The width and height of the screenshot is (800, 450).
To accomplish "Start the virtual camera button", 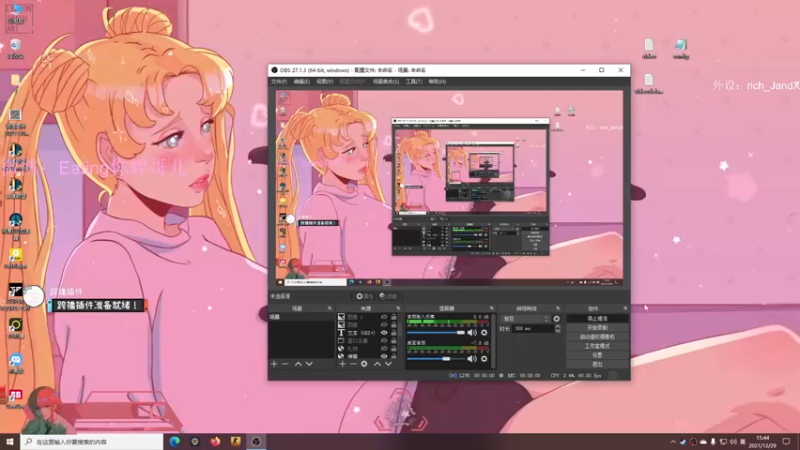I will [597, 337].
